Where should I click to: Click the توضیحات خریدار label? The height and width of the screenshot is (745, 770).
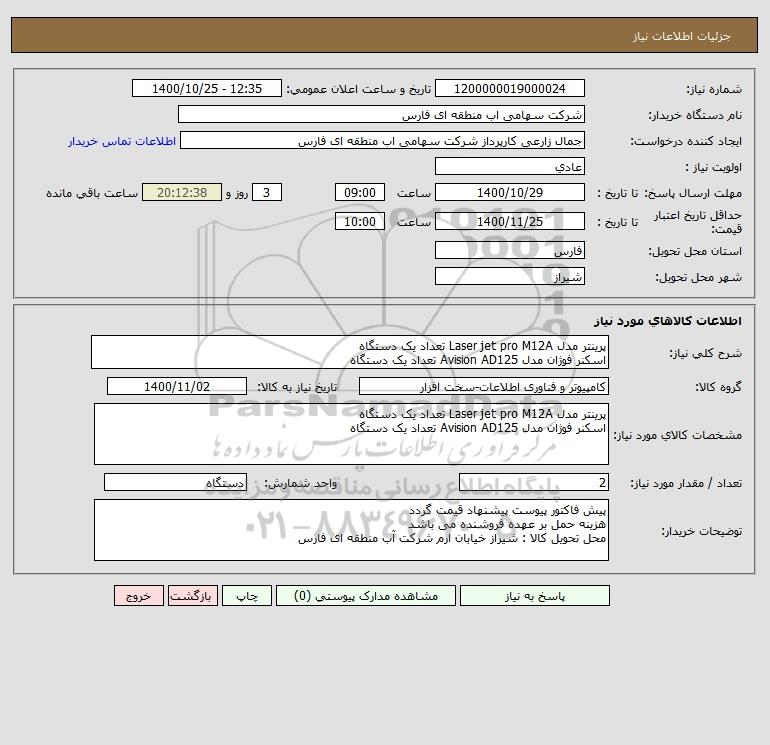[x=702, y=531]
